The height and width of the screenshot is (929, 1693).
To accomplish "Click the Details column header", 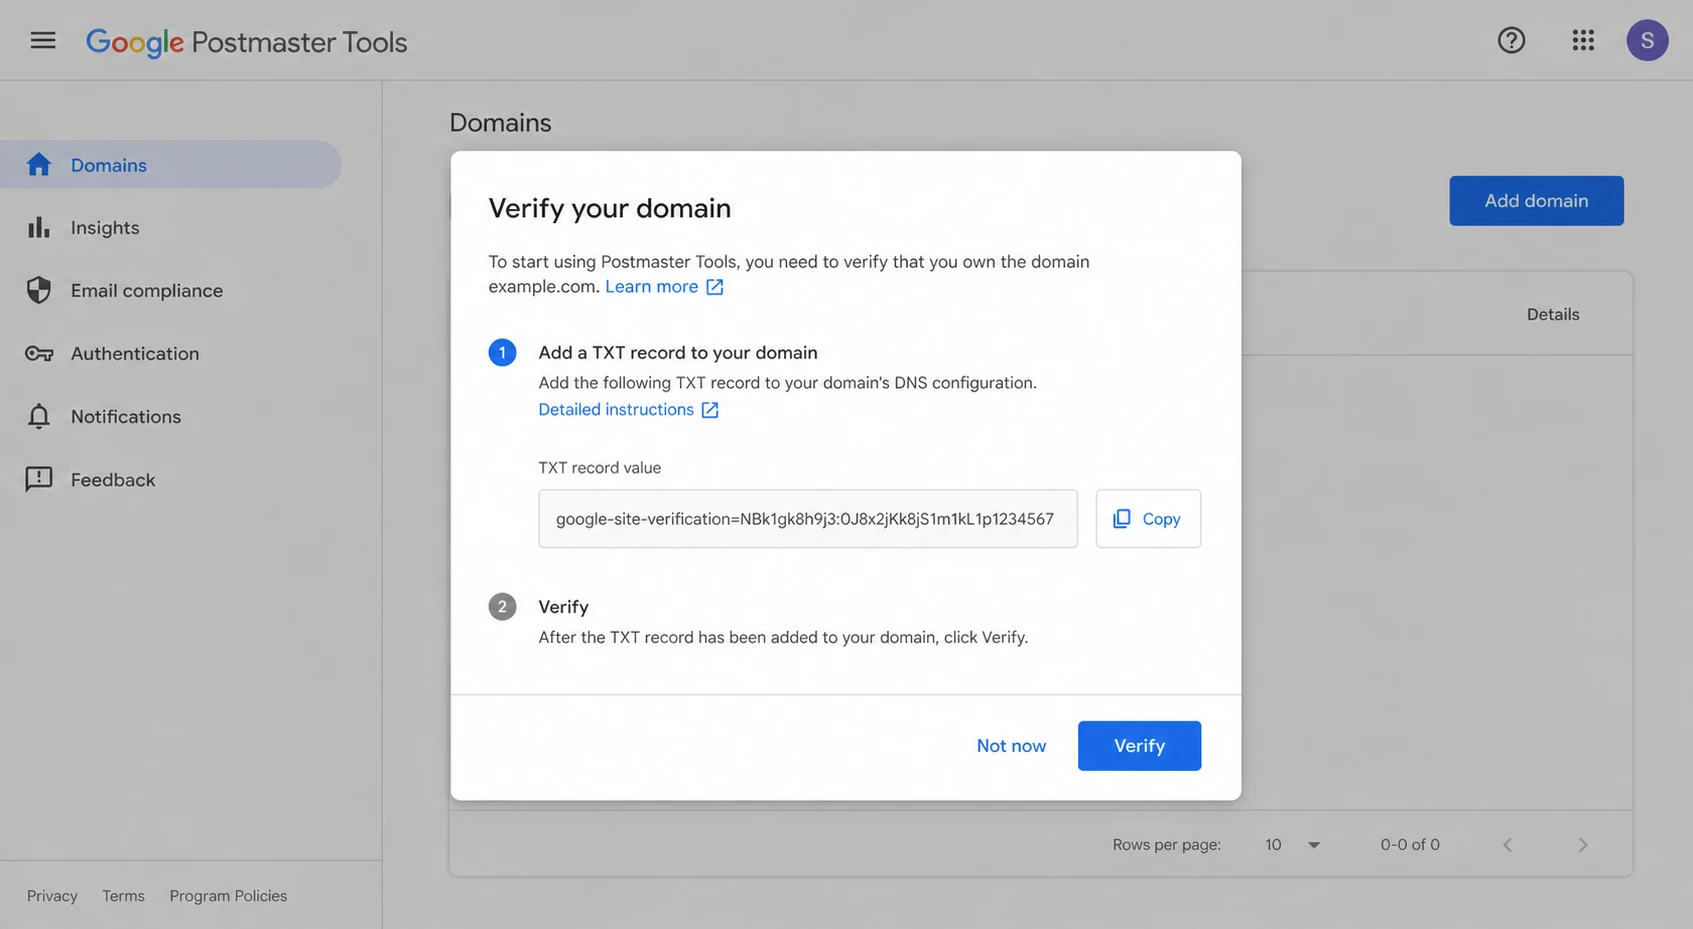I will [1553, 314].
